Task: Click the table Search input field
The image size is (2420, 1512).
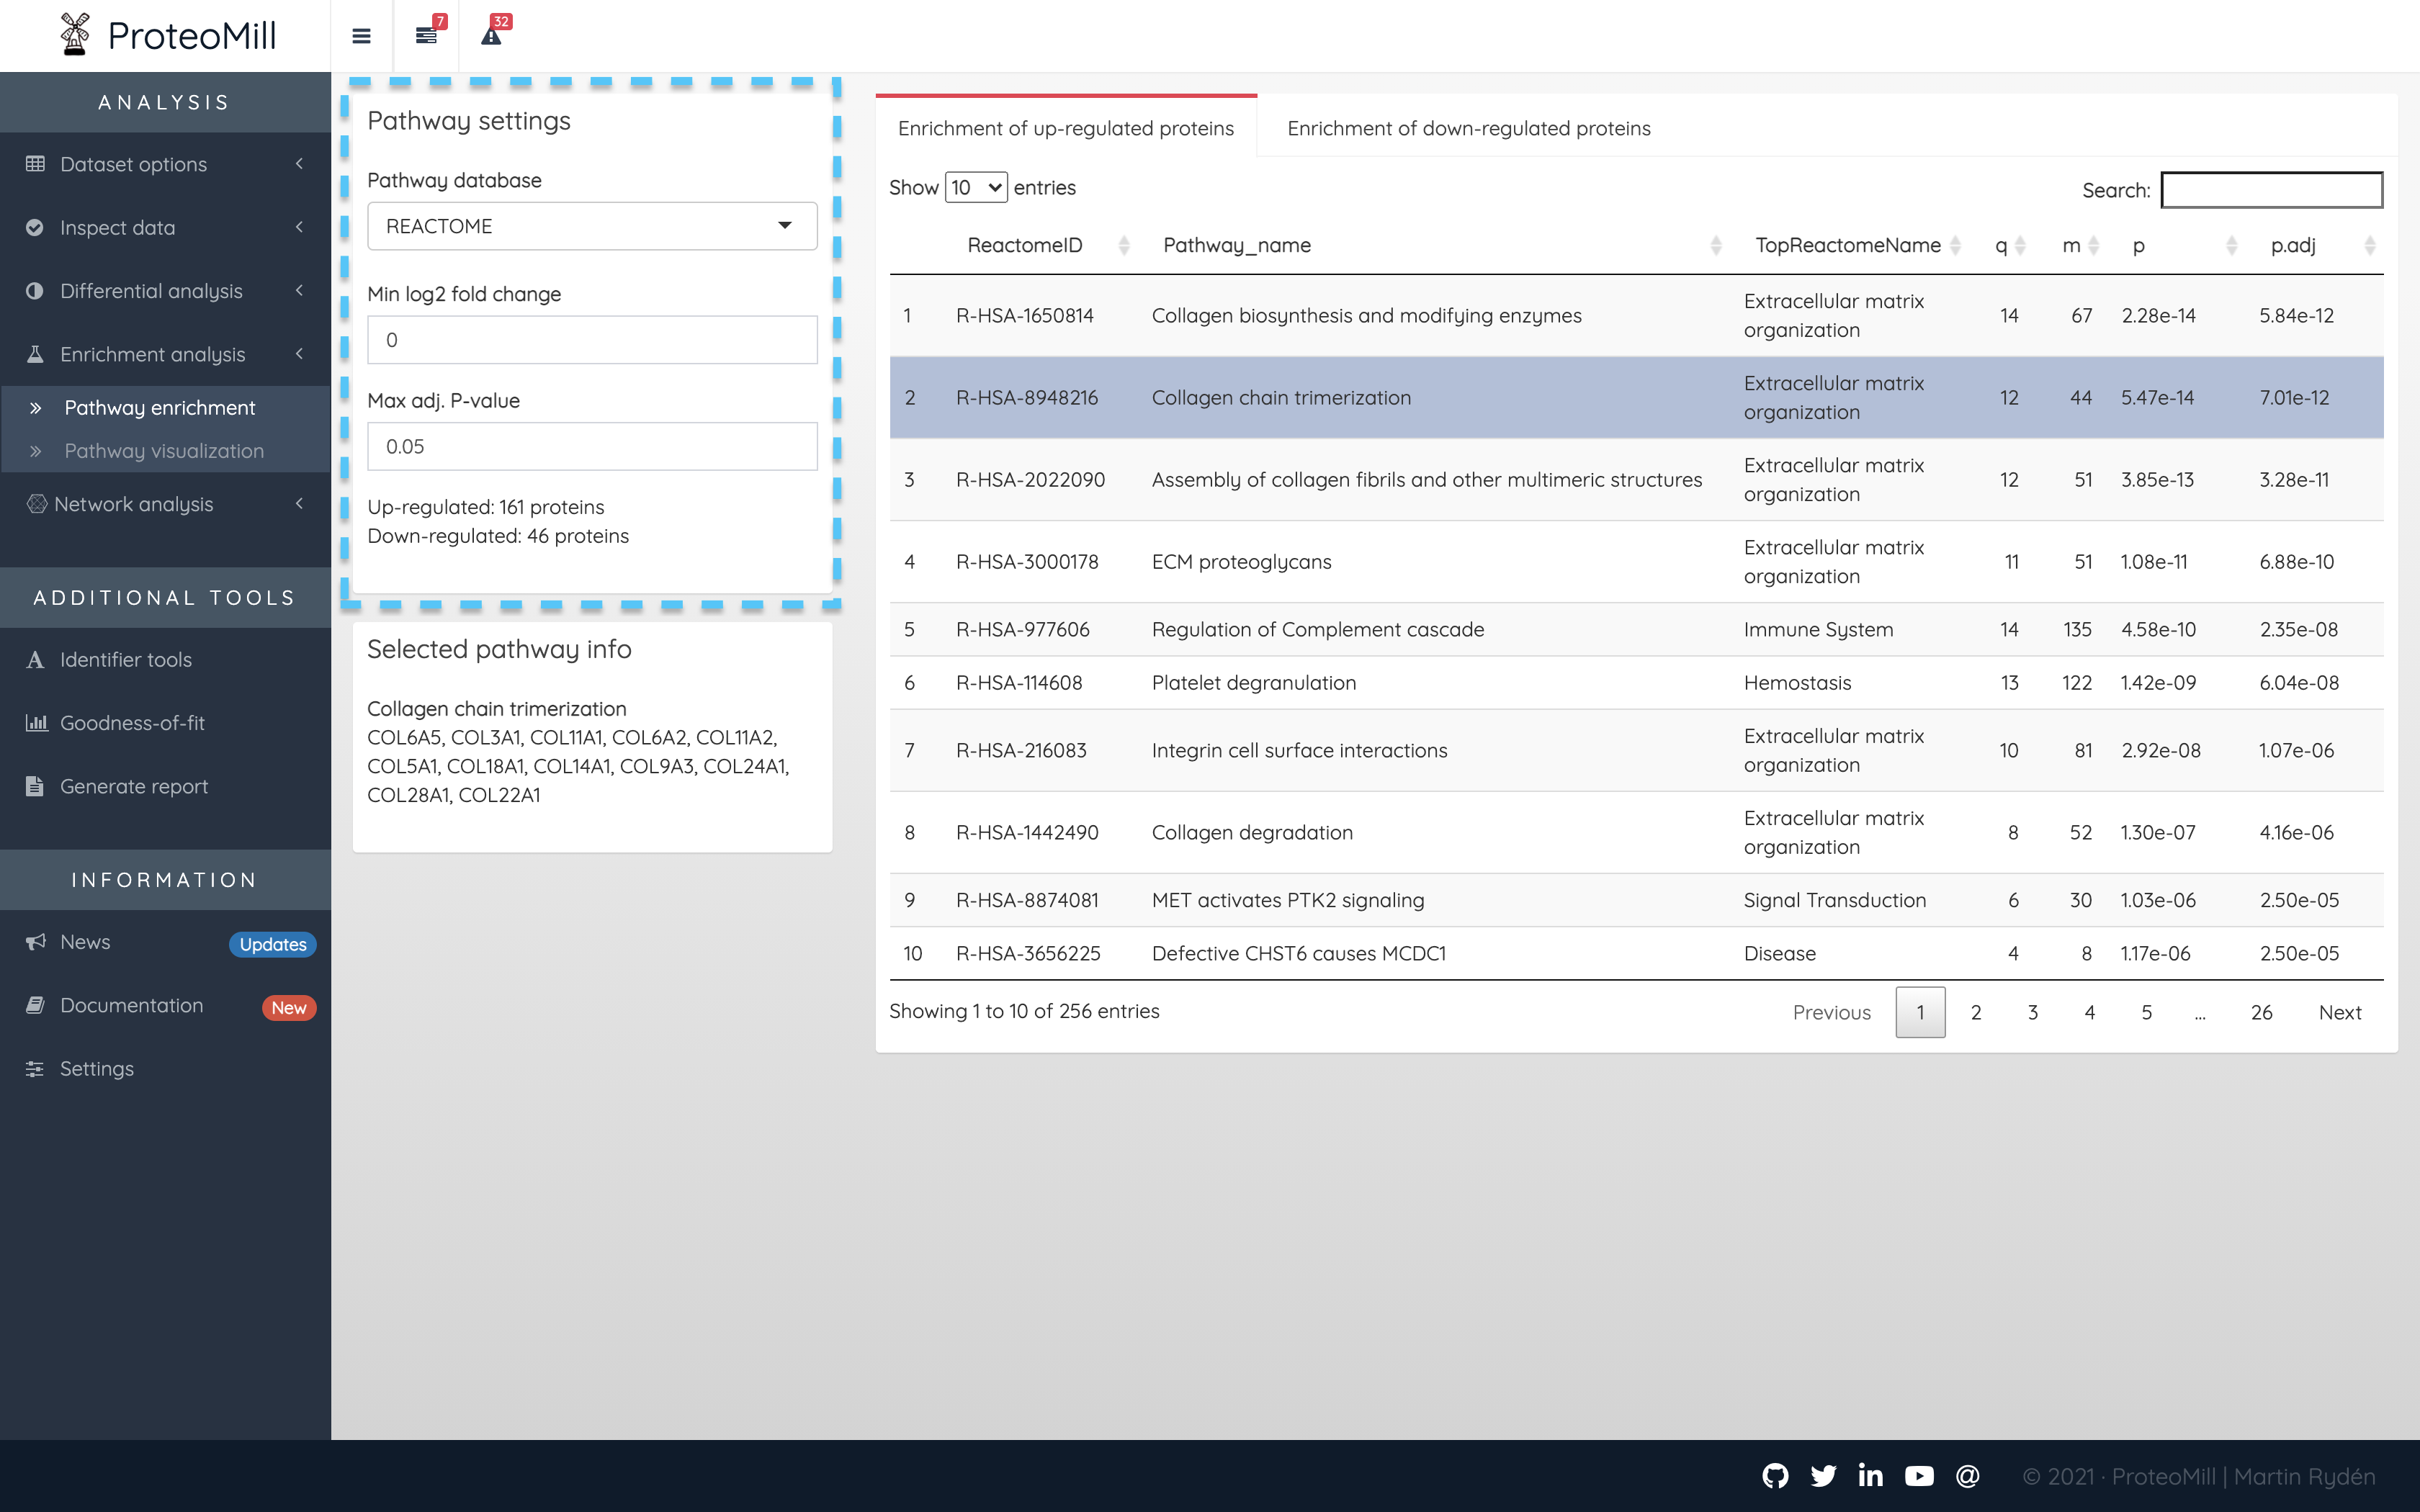Action: pos(2271,190)
